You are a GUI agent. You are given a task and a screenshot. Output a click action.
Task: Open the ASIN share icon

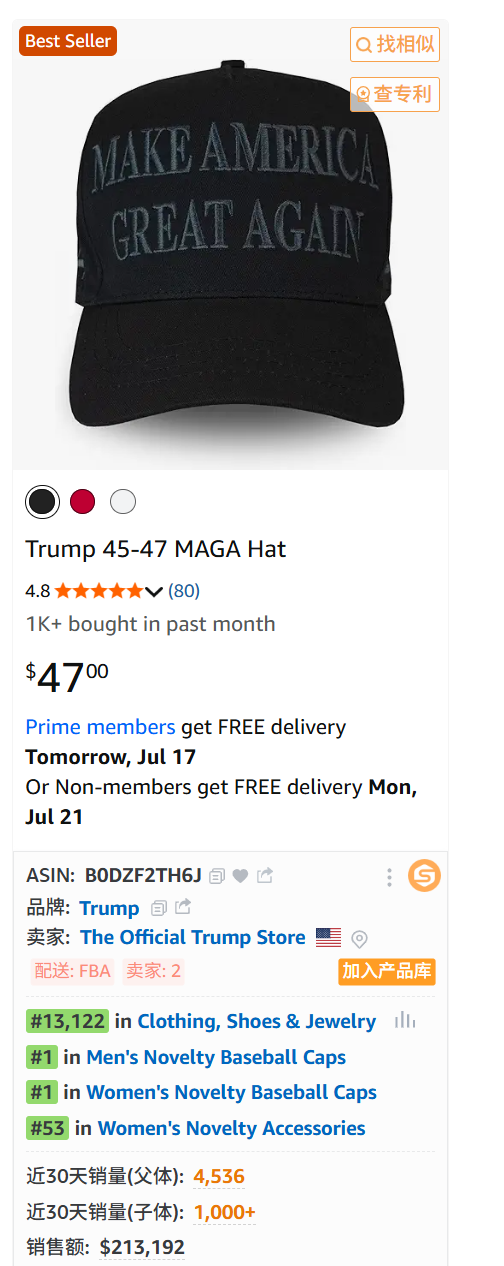coord(265,876)
